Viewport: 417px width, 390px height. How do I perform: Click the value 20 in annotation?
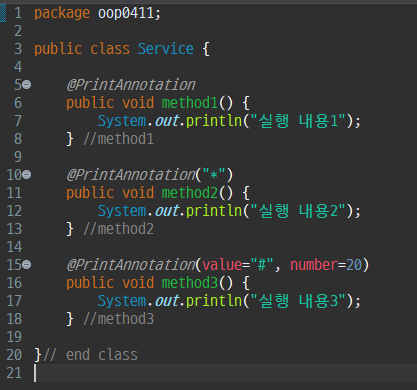click(x=354, y=265)
